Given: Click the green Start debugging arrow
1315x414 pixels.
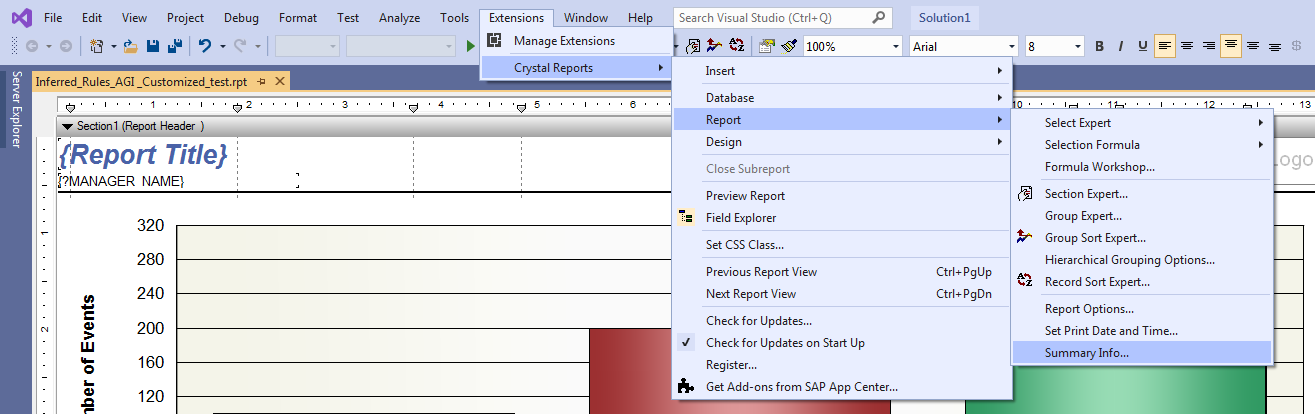Looking at the screenshot, I should [x=471, y=46].
